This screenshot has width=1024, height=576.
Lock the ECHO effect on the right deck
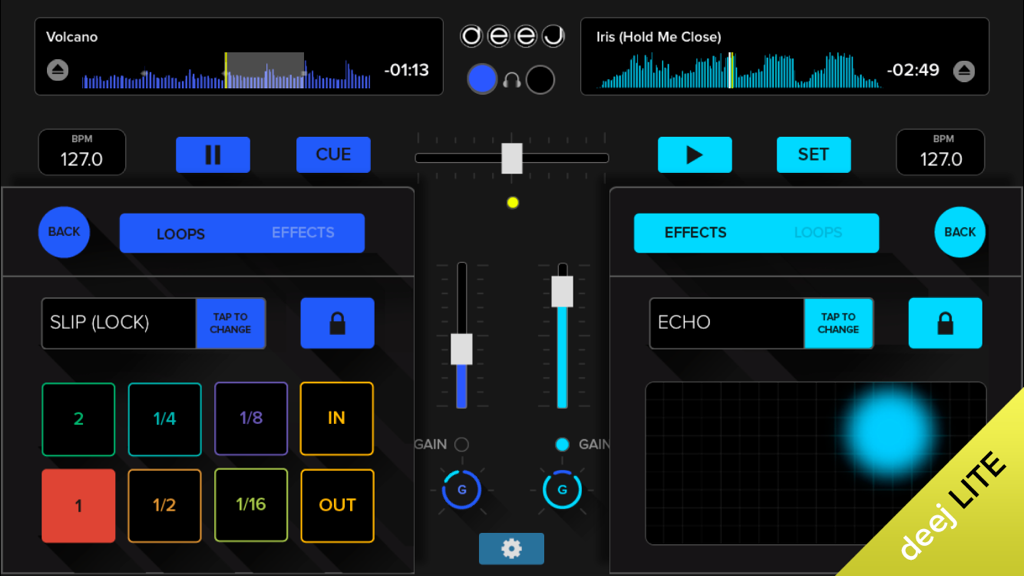[944, 323]
